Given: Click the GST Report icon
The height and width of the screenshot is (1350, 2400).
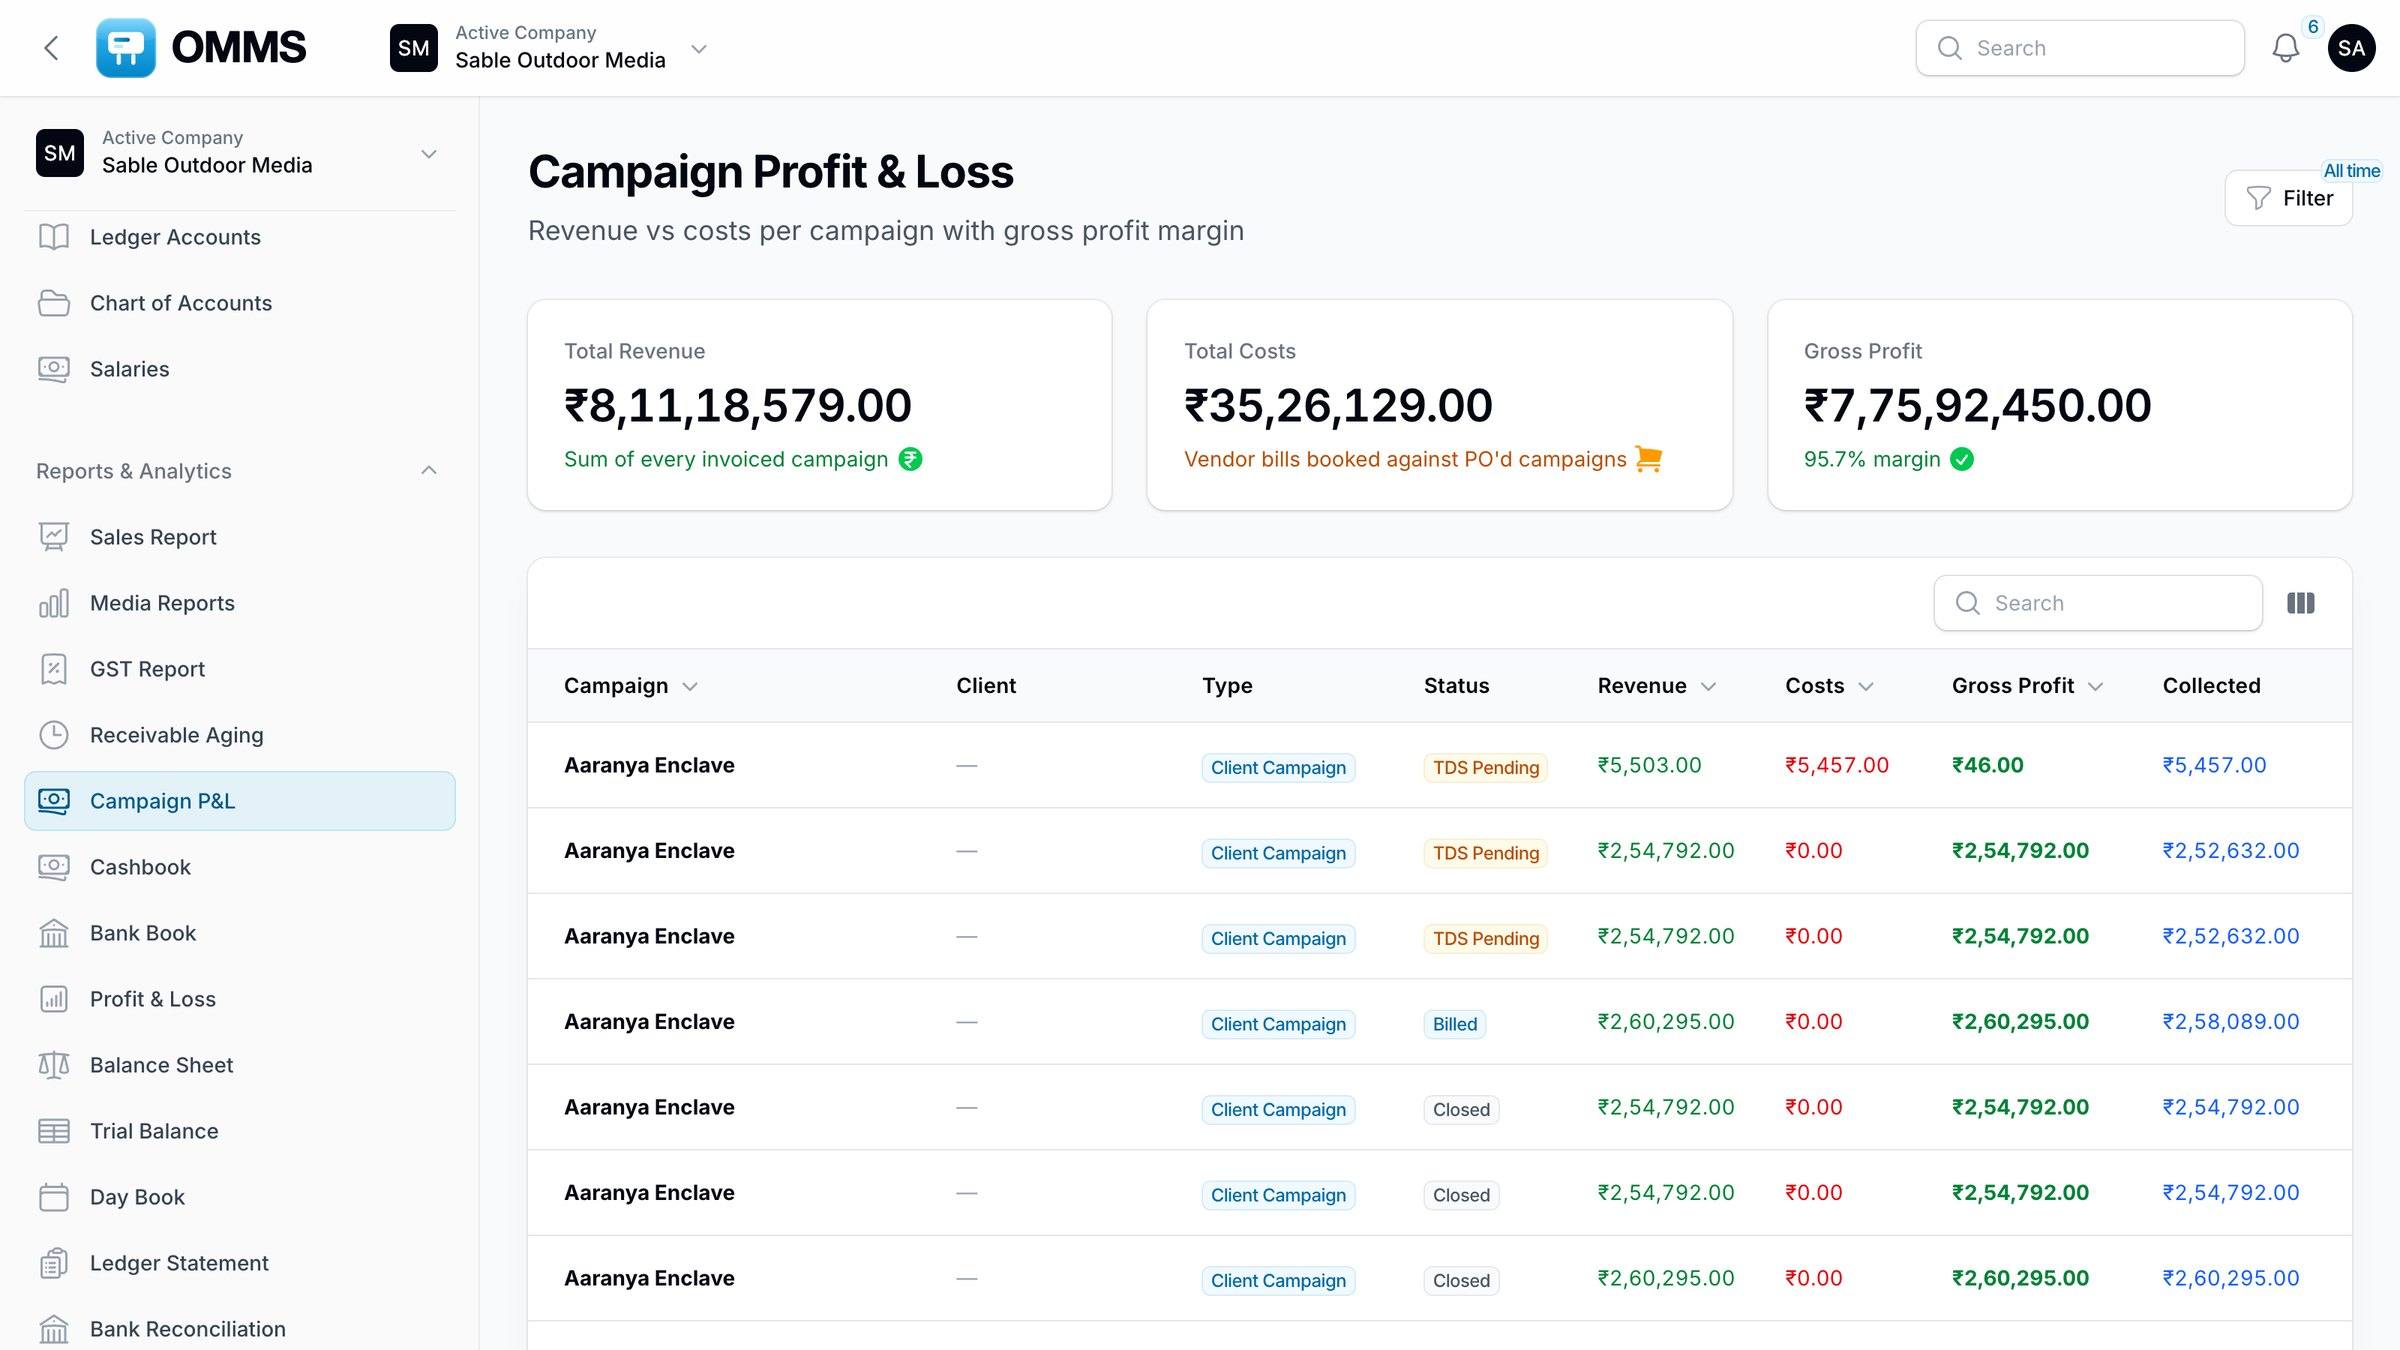Looking at the screenshot, I should click(54, 669).
